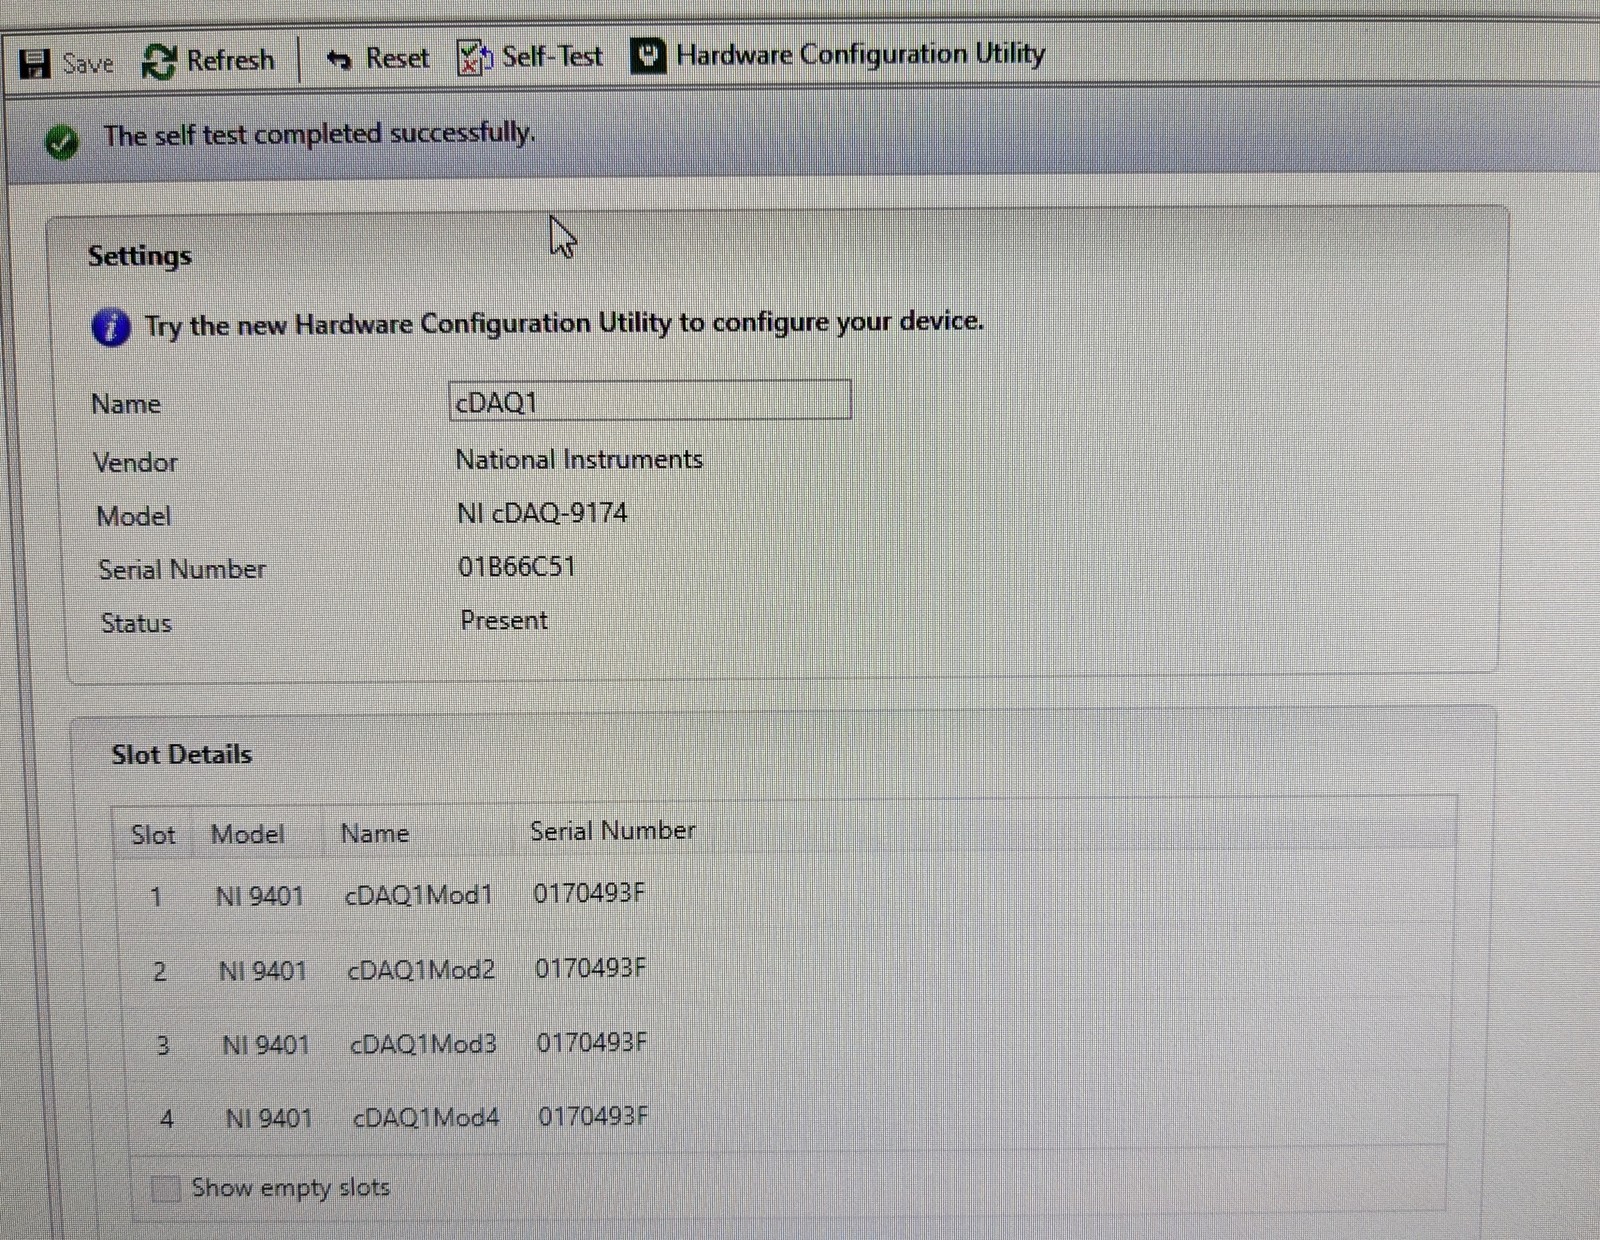The width and height of the screenshot is (1600, 1240).
Task: Click the Refresh arrows icon
Action: point(159,61)
